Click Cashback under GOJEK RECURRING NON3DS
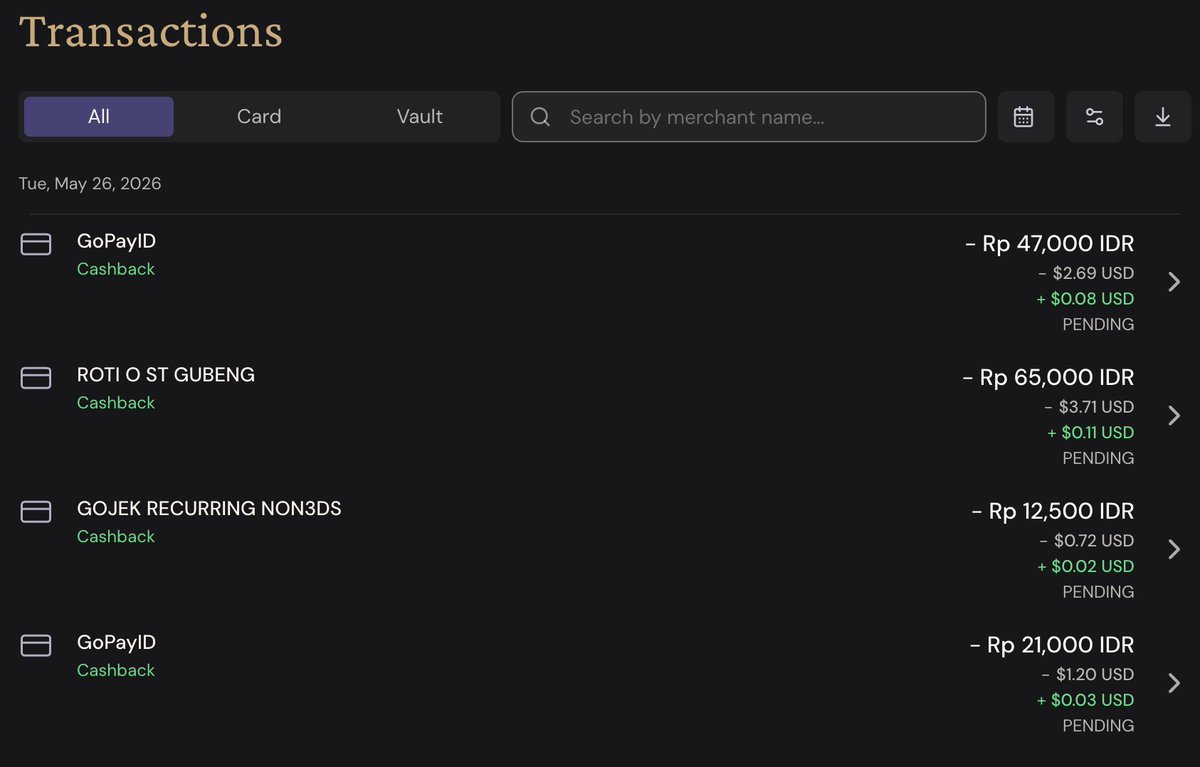This screenshot has width=1200, height=767. 116,537
